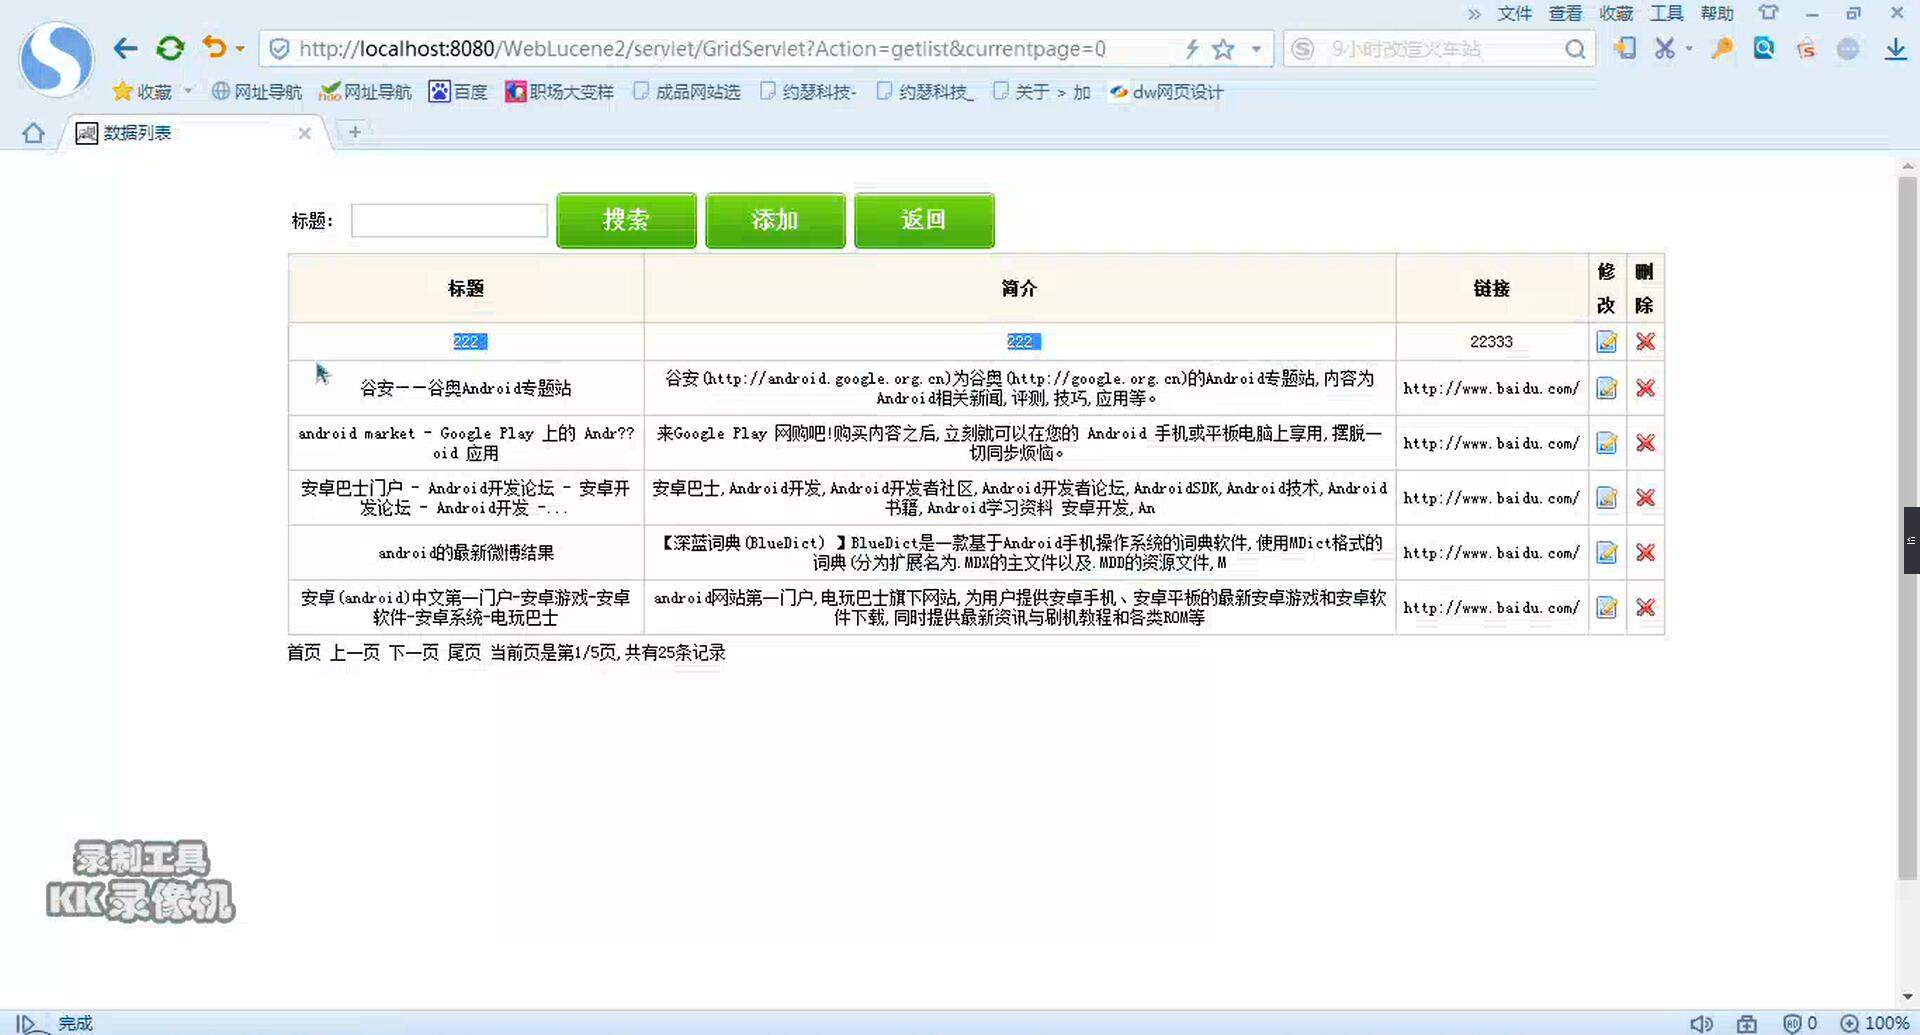The image size is (1920, 1035).
Task: Edit the 安卓(android)中文第一门户 row
Action: tap(1606, 608)
